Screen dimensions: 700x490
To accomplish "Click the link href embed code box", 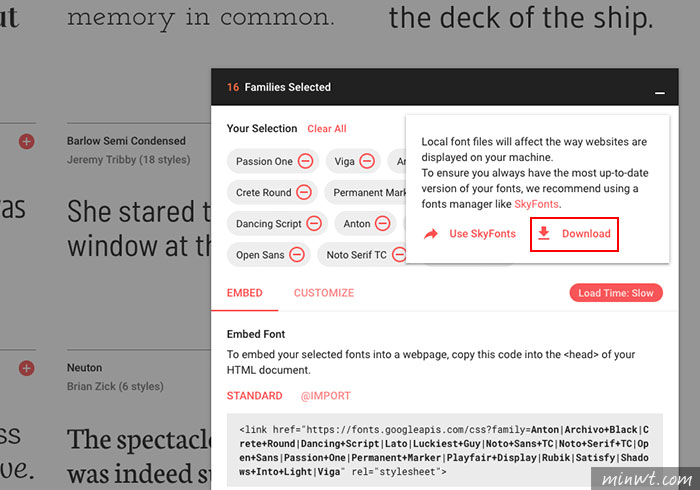I will [445, 450].
